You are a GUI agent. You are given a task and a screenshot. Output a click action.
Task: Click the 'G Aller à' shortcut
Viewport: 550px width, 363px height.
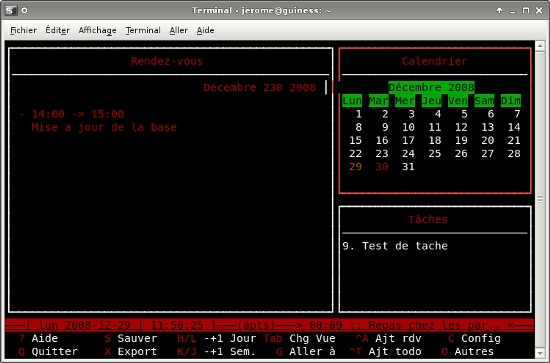coord(306,351)
